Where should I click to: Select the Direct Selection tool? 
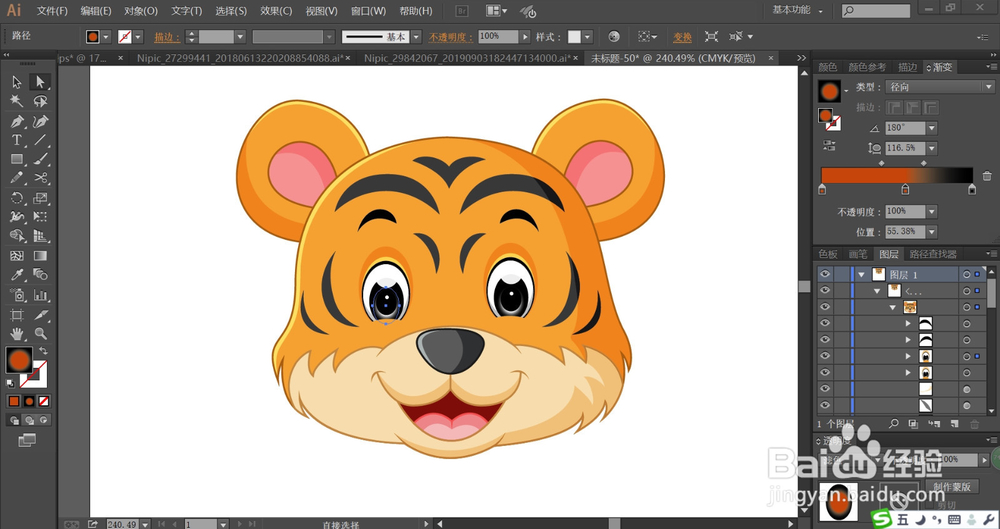coord(40,82)
